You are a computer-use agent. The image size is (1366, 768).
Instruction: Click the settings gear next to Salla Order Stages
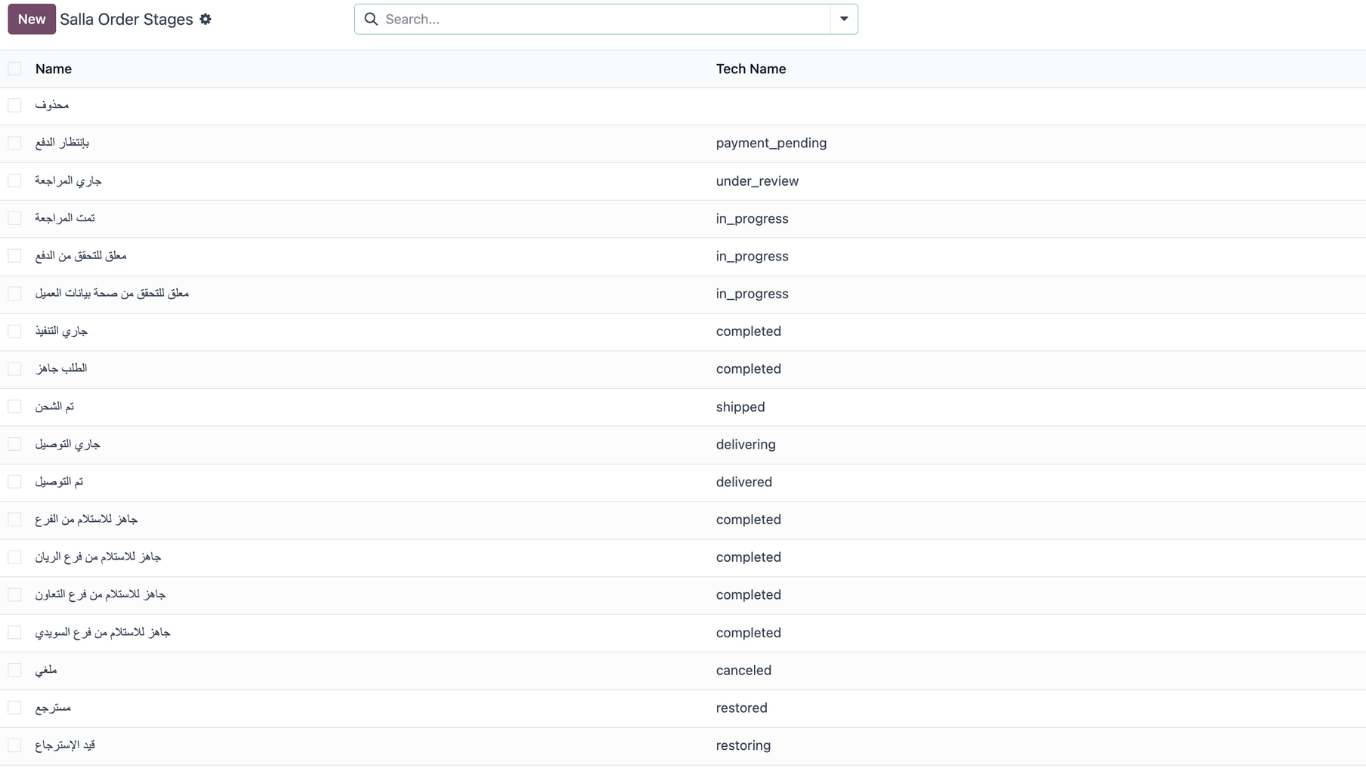[x=206, y=19]
